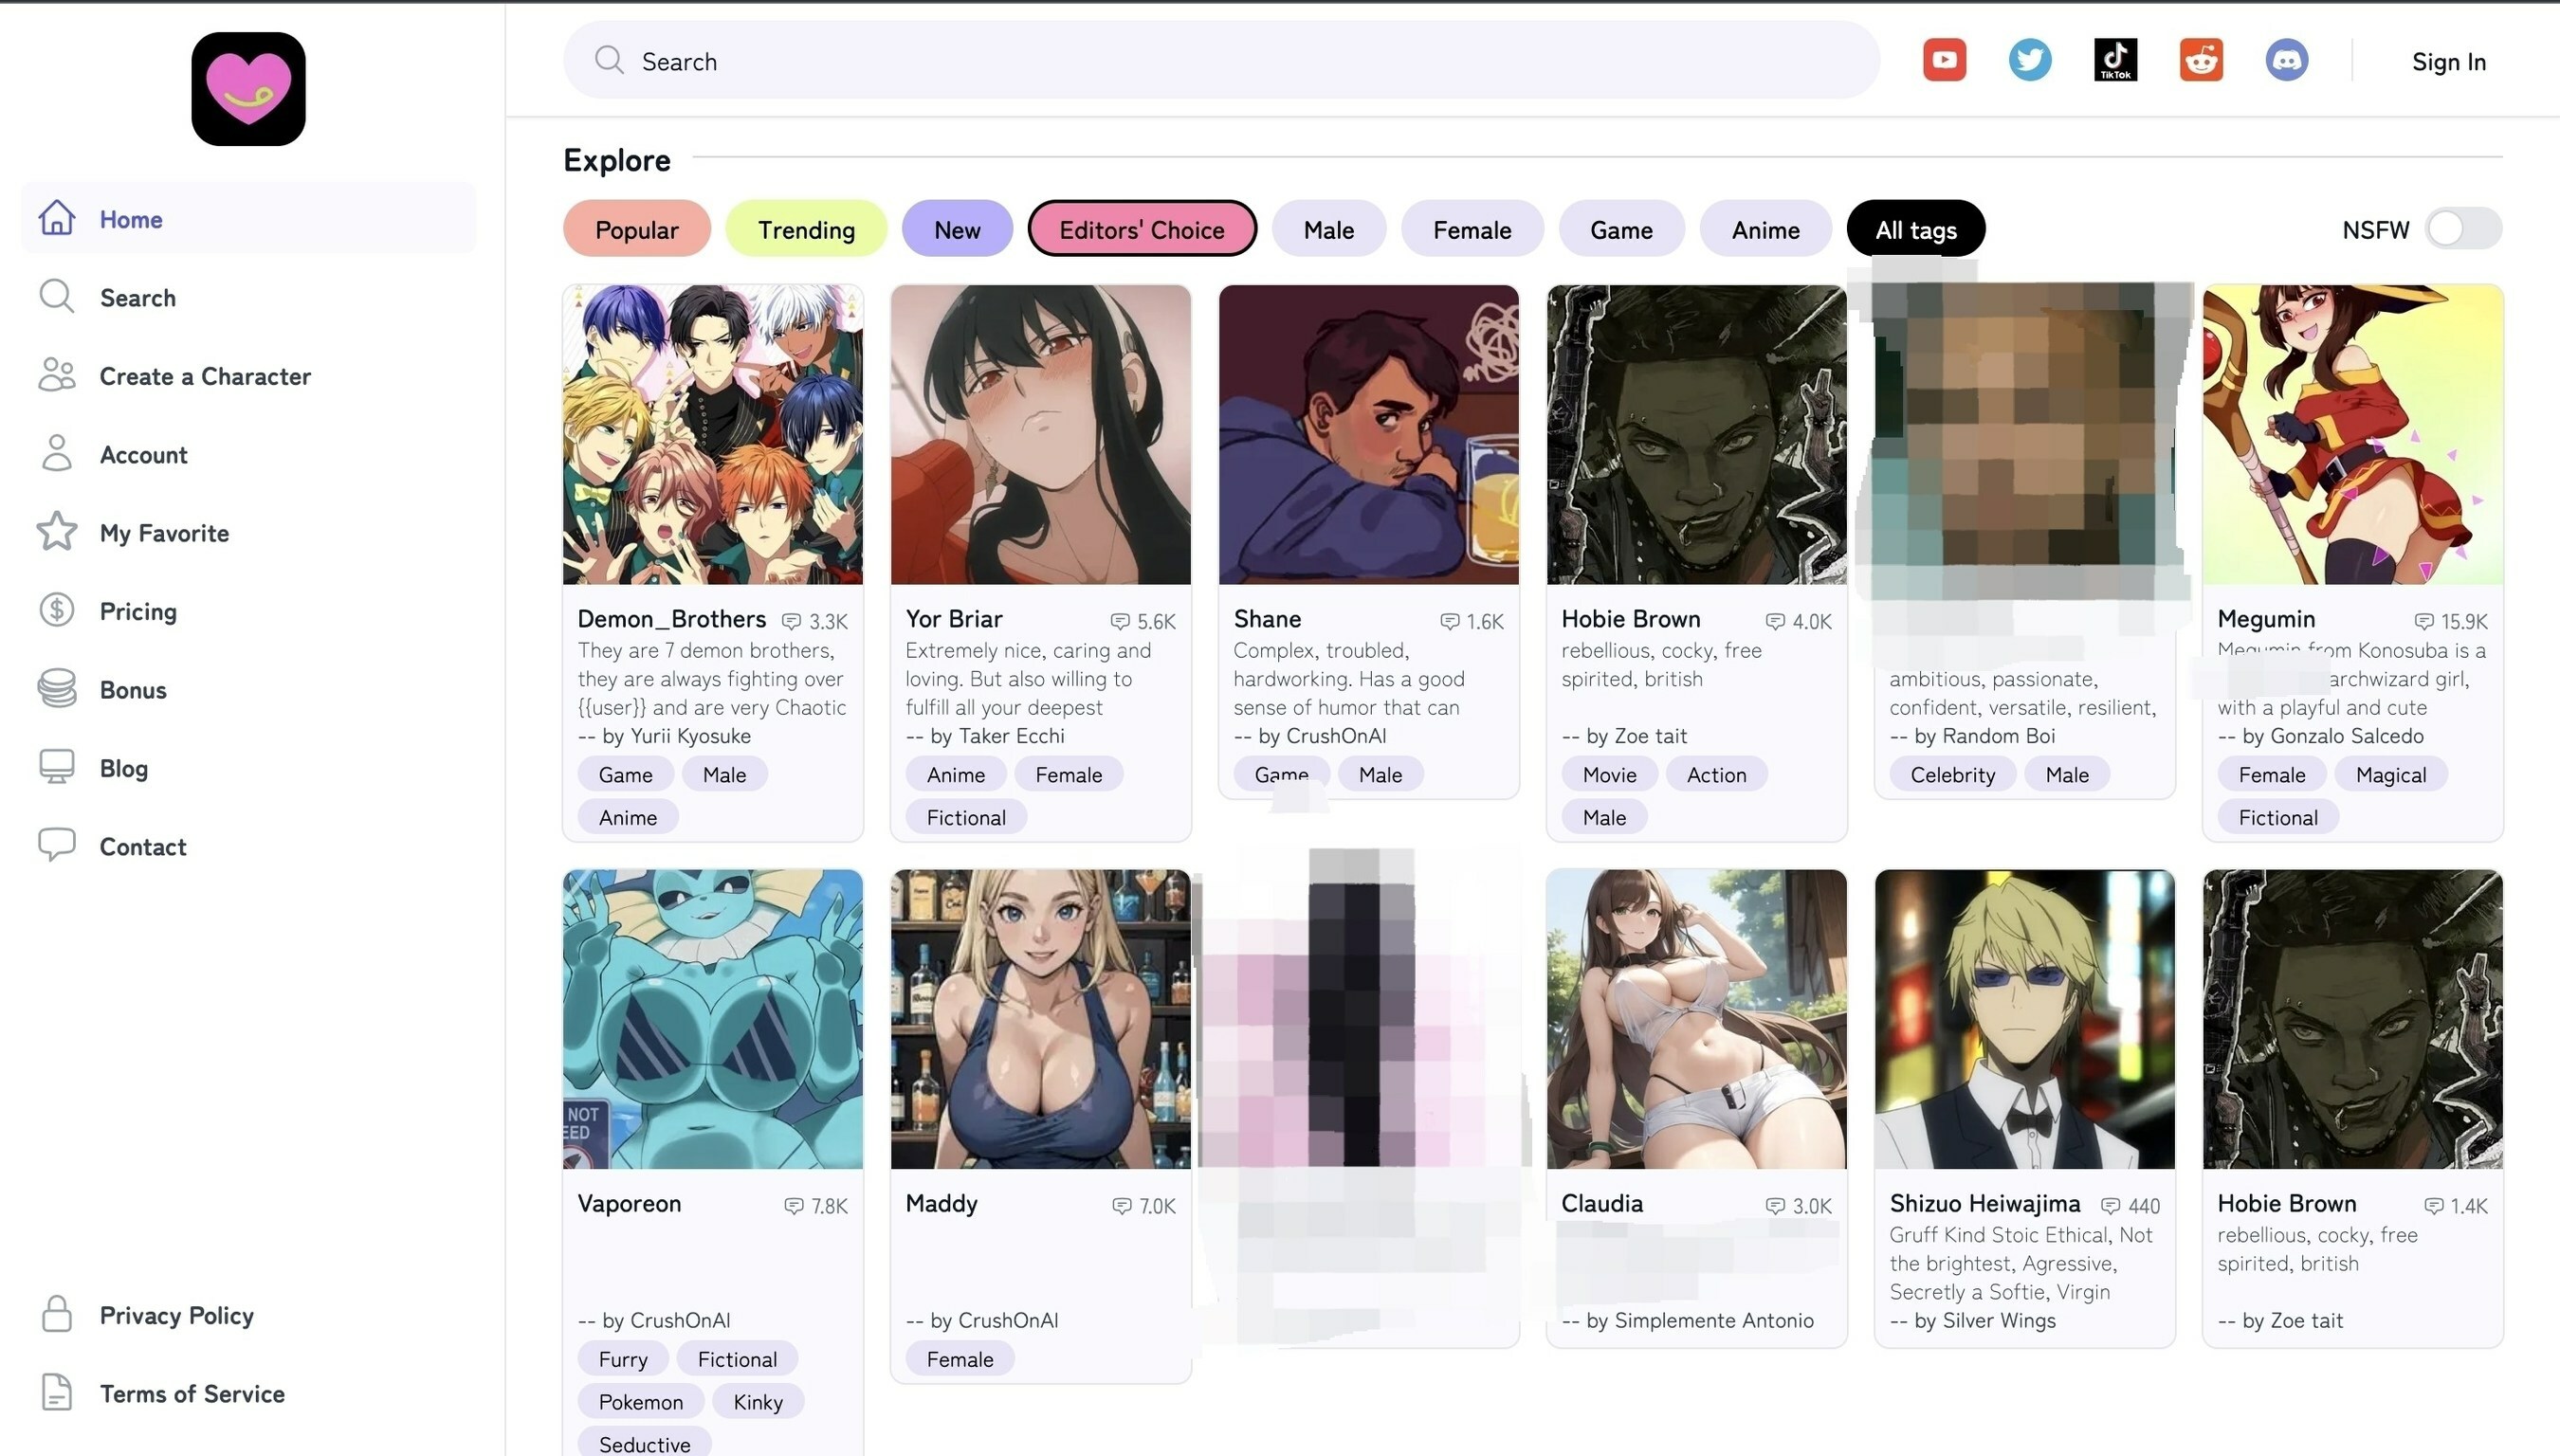Open the Twitter bird icon
The image size is (2560, 1456).
[2030, 60]
